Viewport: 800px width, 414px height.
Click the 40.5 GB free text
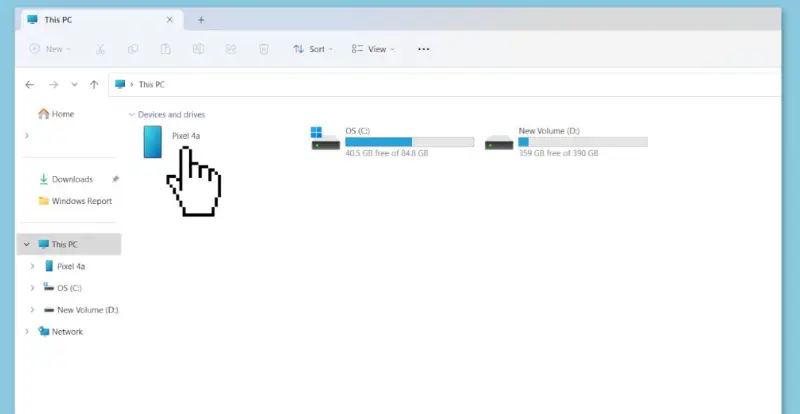387,153
